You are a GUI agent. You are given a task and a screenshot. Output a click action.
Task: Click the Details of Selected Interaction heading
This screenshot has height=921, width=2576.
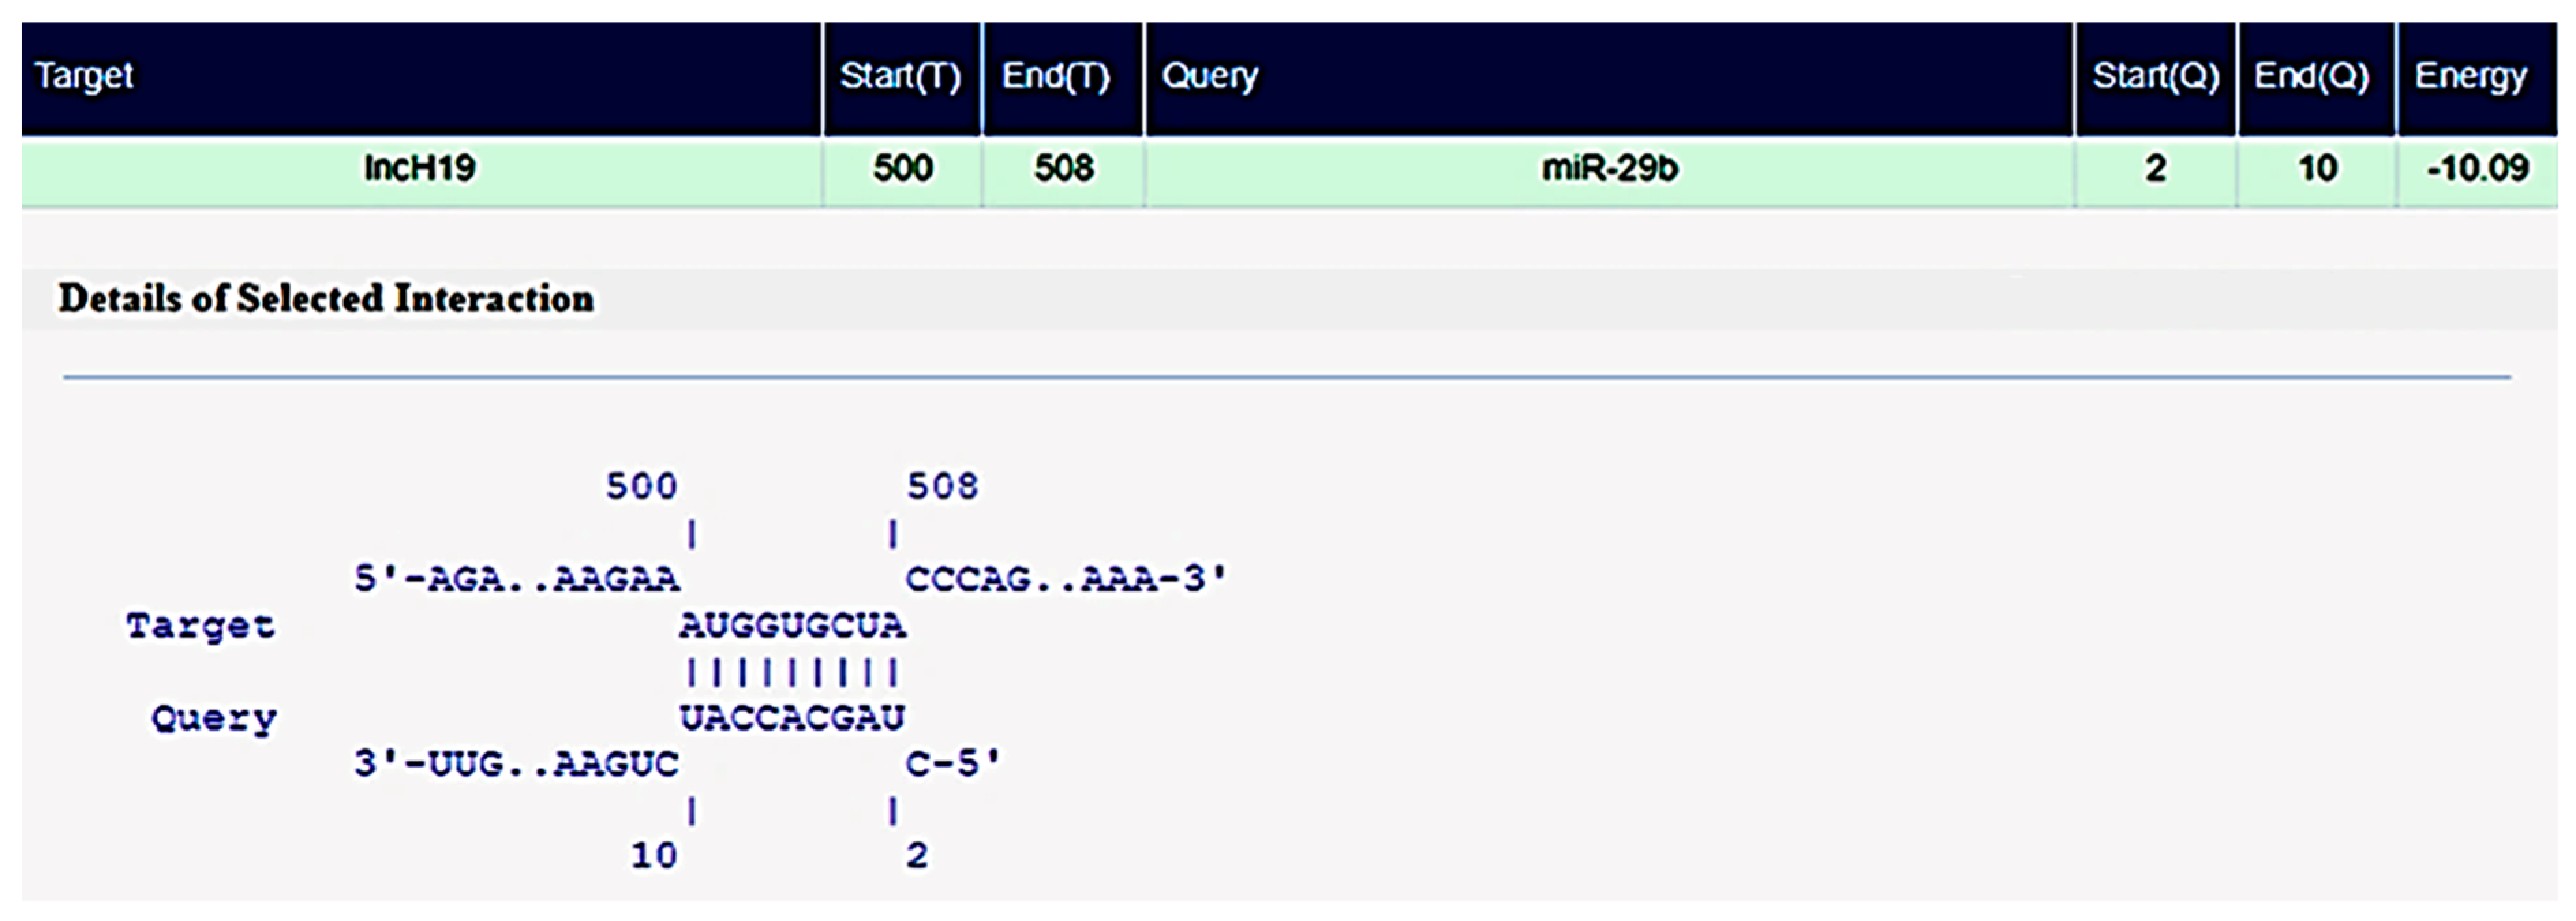(326, 298)
